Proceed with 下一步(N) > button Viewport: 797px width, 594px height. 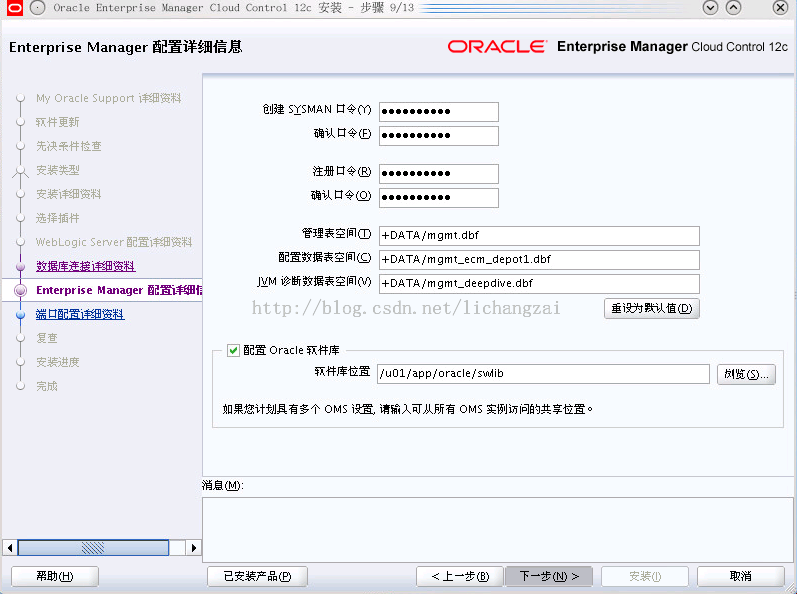click(549, 576)
